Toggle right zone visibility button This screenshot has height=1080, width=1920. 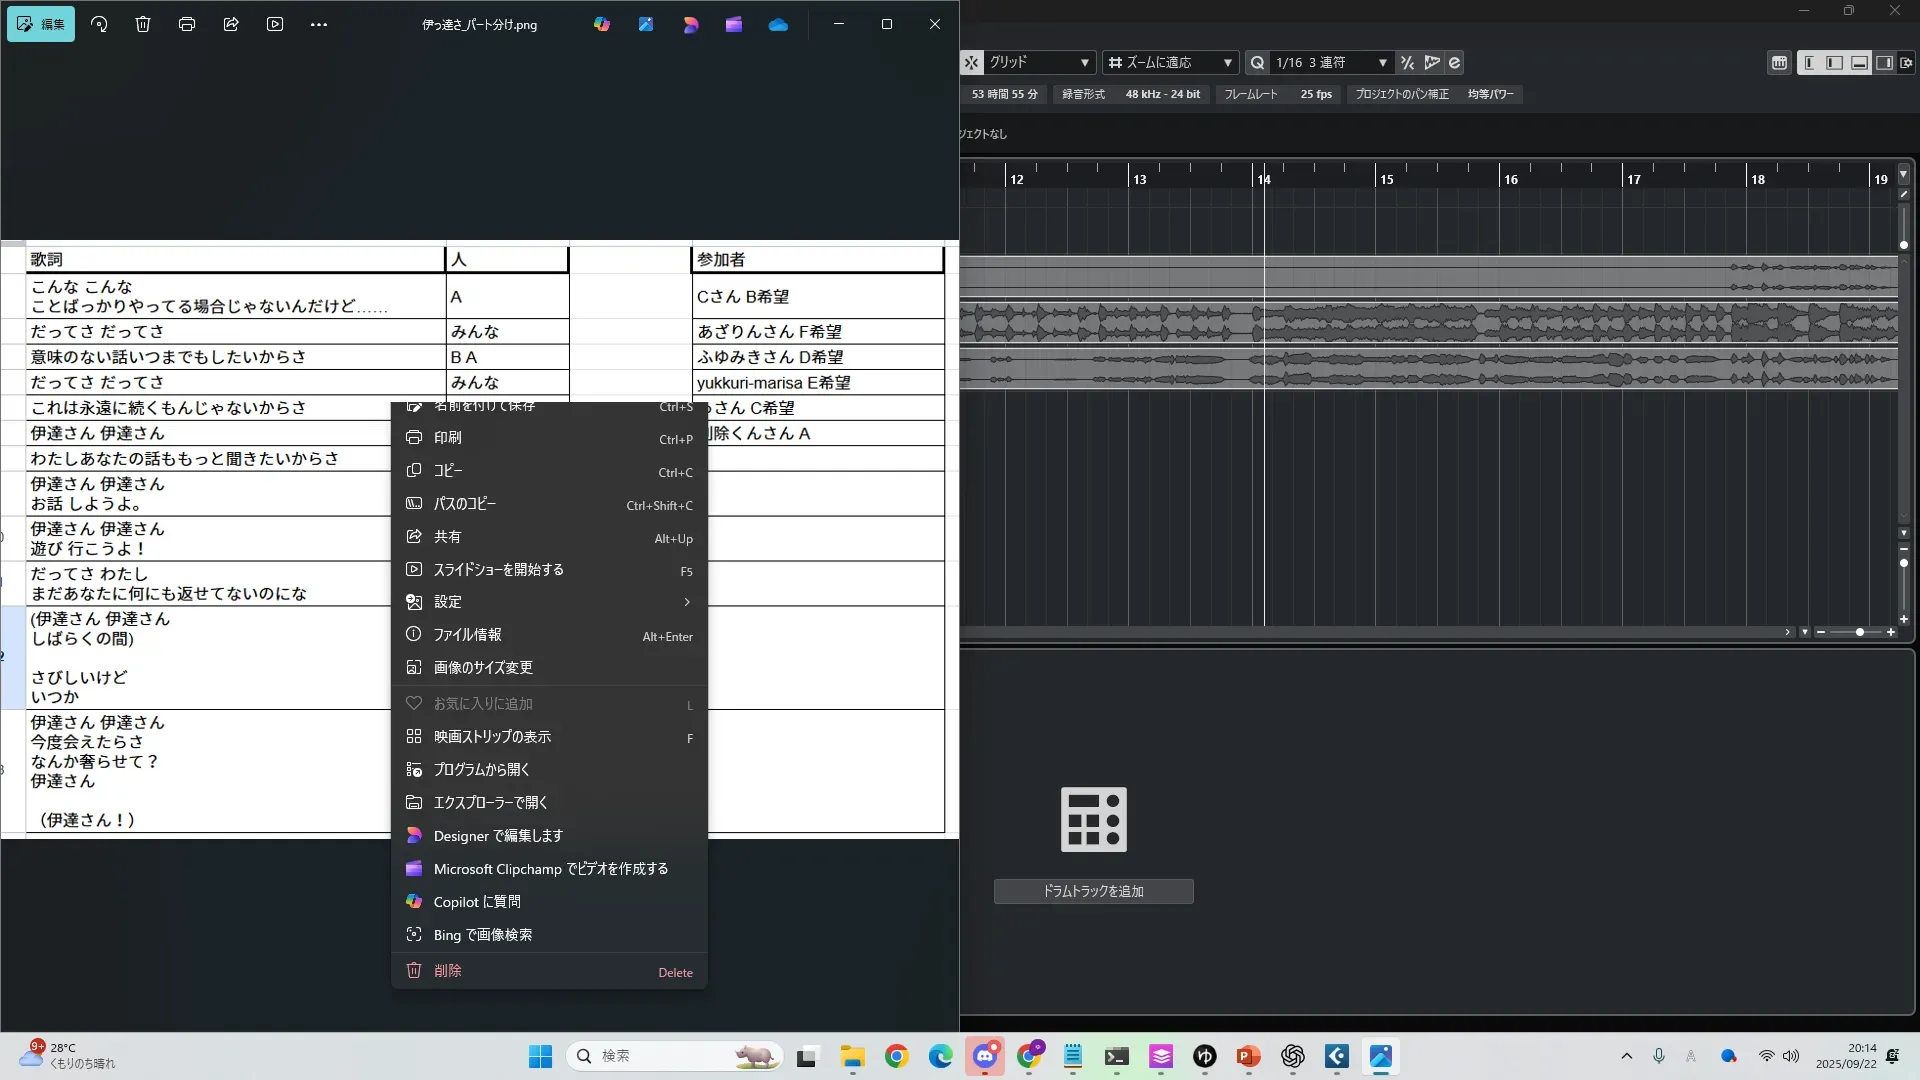tap(1884, 62)
